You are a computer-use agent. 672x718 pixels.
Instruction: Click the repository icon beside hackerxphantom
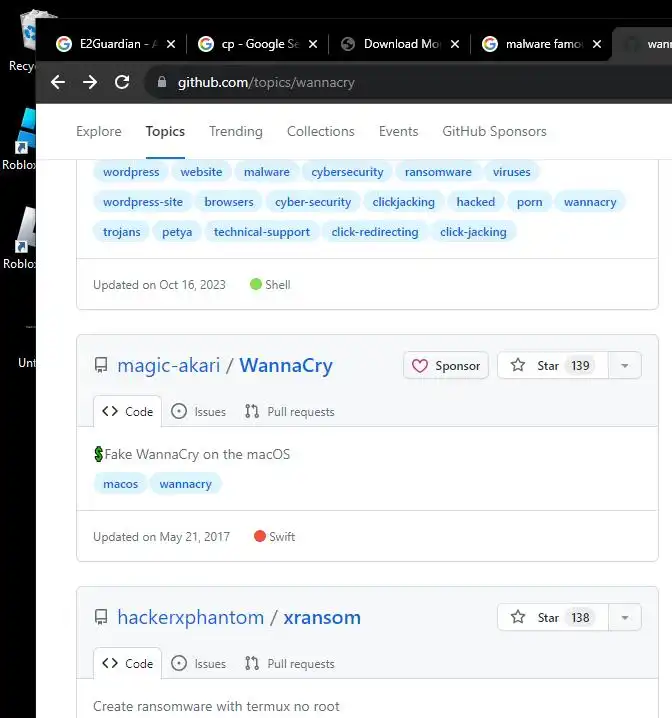click(x=101, y=617)
